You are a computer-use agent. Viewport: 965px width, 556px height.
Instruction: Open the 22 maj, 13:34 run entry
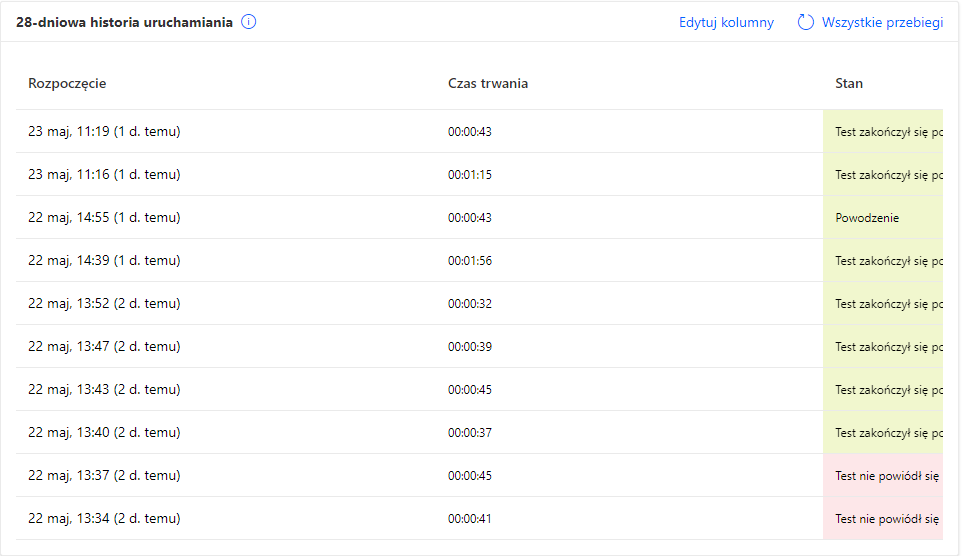tap(104, 518)
